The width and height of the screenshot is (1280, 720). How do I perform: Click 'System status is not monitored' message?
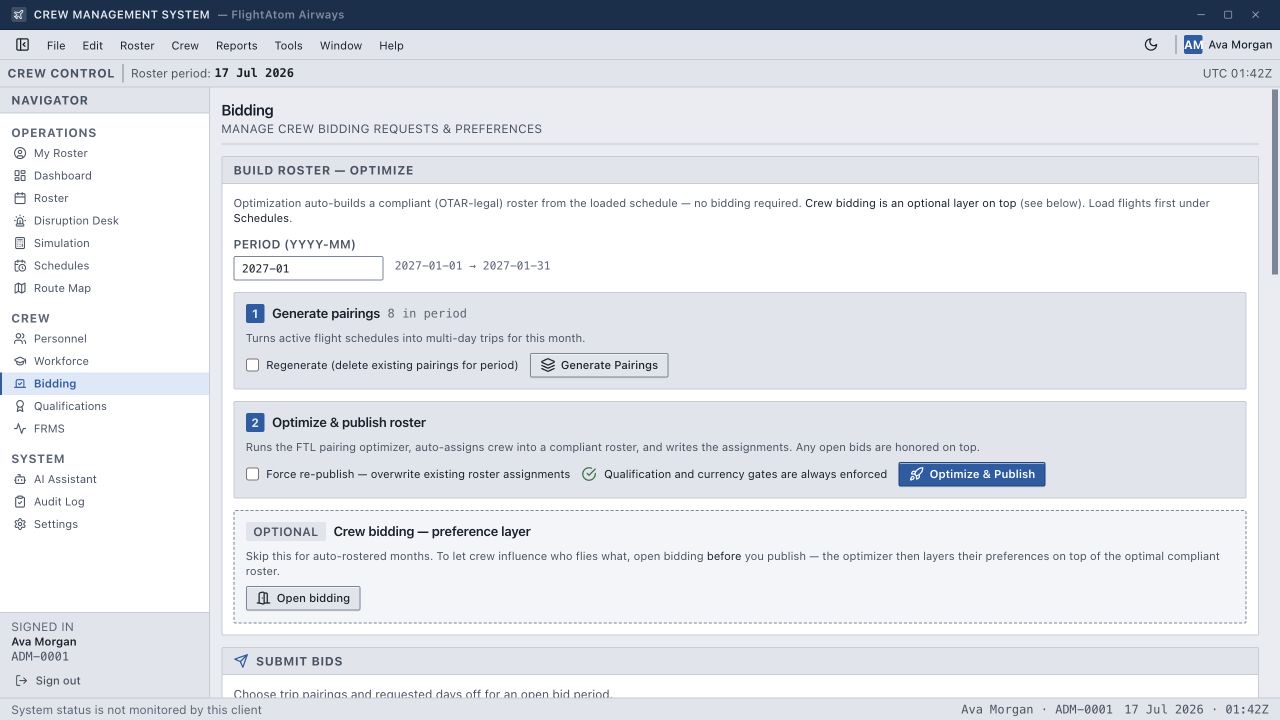click(x=137, y=710)
